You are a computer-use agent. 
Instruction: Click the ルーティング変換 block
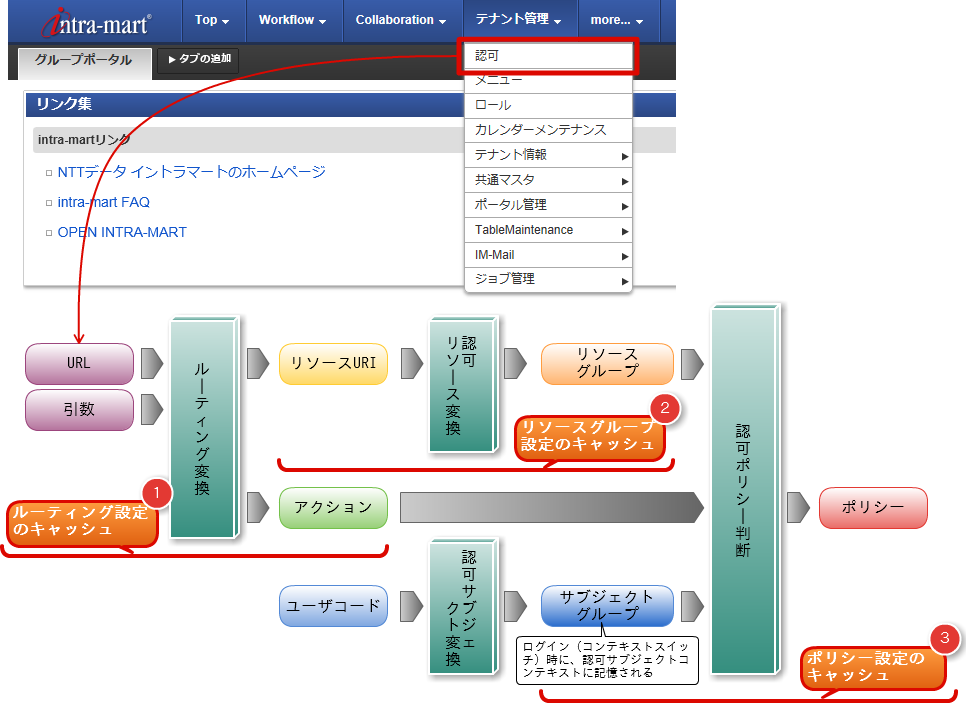pyautogui.click(x=204, y=428)
